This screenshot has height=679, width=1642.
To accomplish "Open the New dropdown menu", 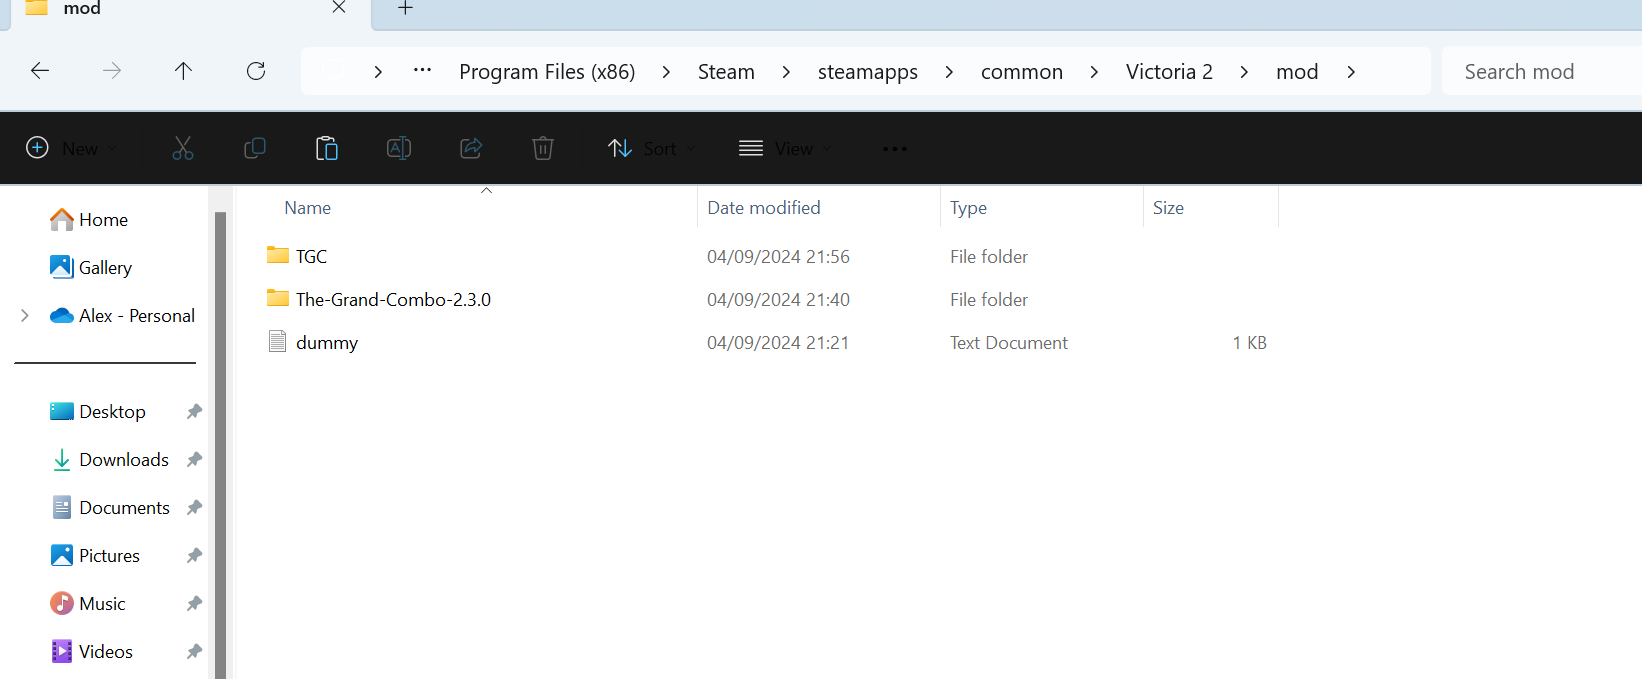I will 71,149.
